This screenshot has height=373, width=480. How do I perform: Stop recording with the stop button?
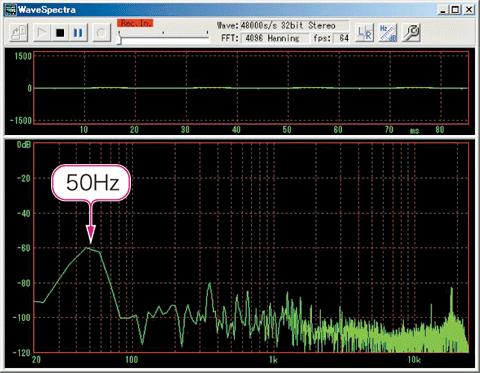click(60, 32)
